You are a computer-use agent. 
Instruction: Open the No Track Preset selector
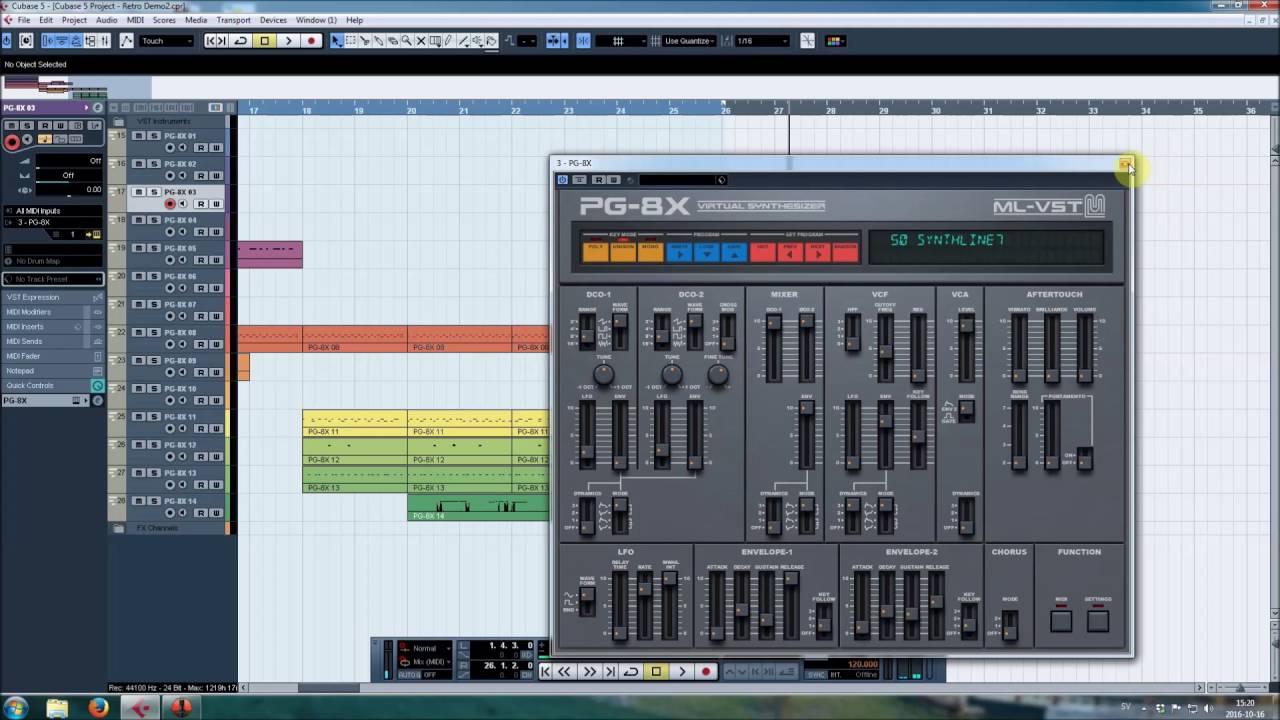pos(52,279)
